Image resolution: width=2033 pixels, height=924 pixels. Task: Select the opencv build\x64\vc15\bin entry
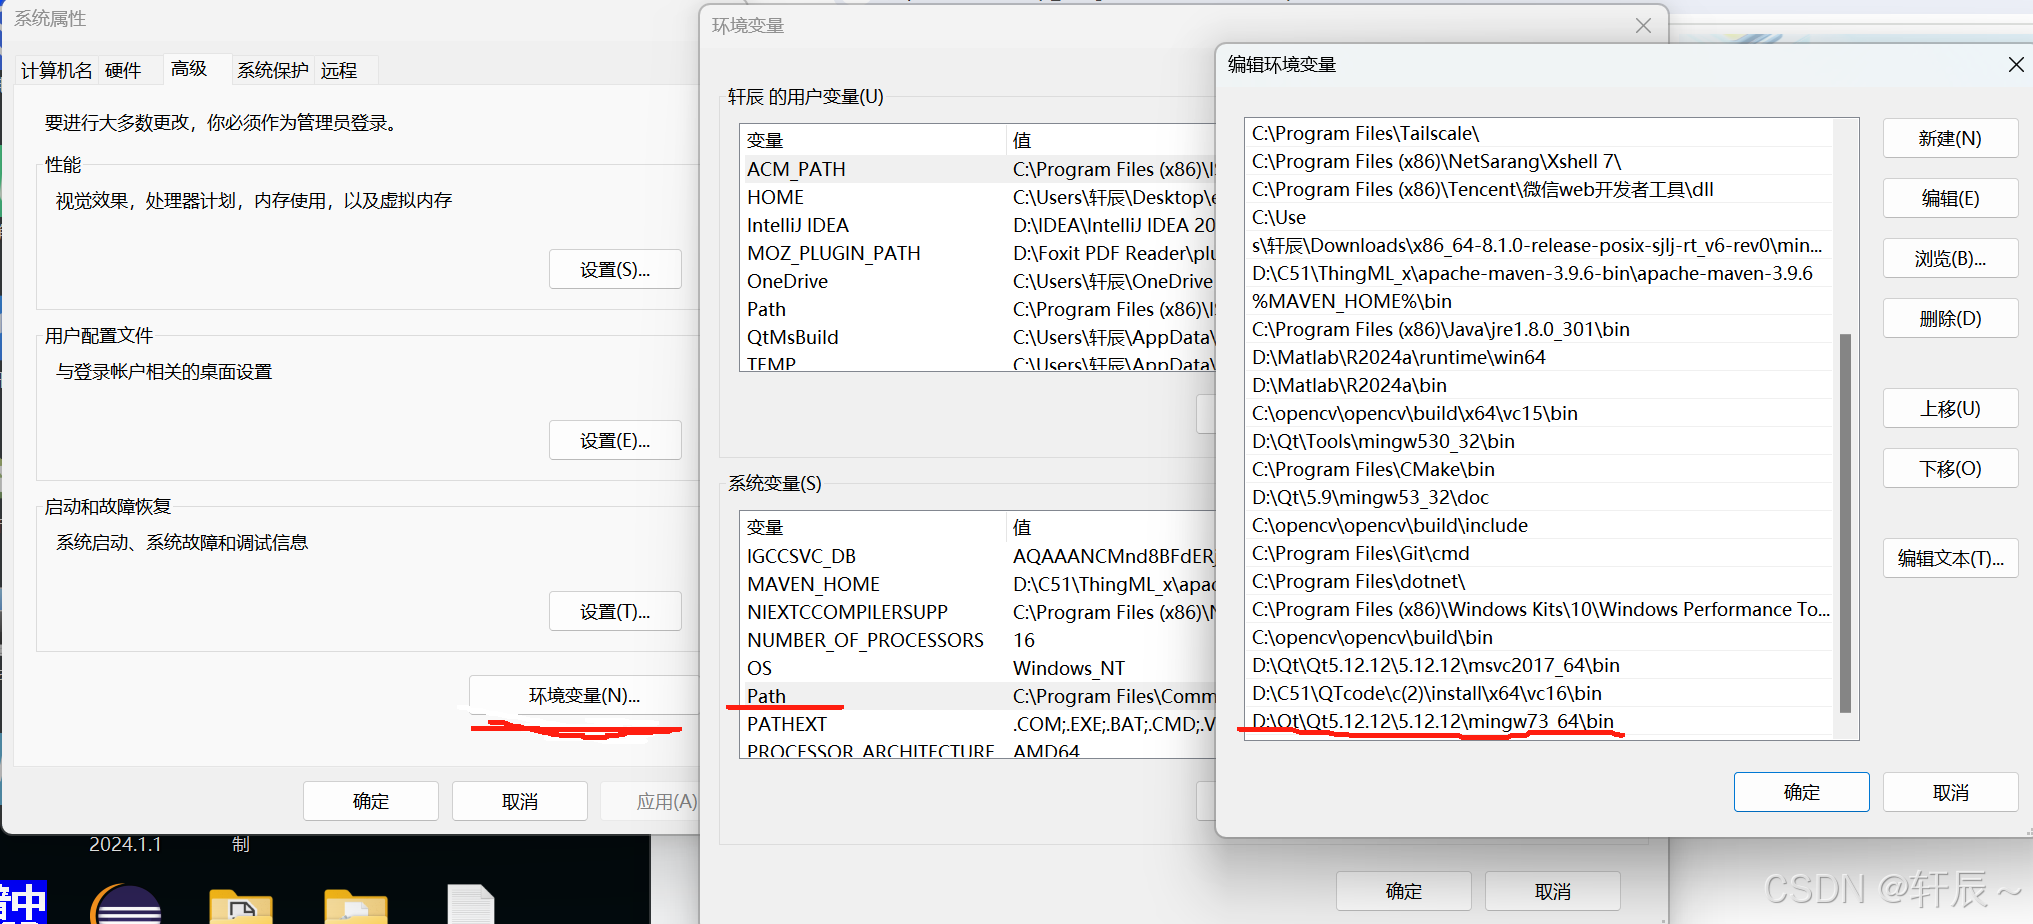pyautogui.click(x=1539, y=413)
